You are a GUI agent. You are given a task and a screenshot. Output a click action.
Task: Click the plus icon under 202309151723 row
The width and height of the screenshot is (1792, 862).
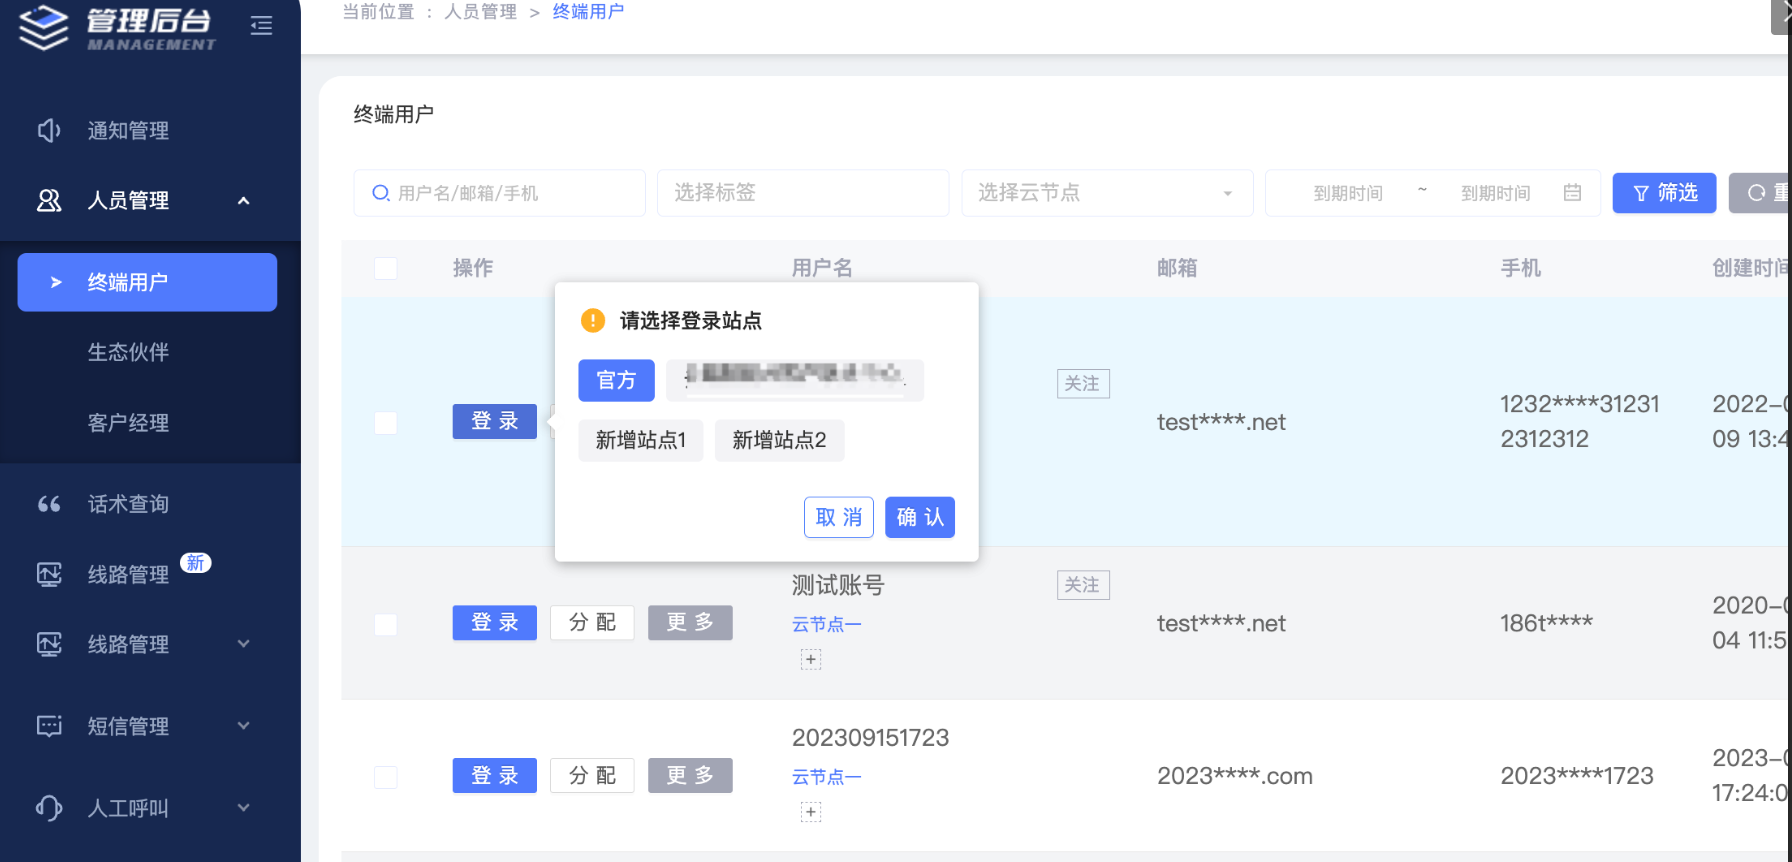[x=811, y=812]
